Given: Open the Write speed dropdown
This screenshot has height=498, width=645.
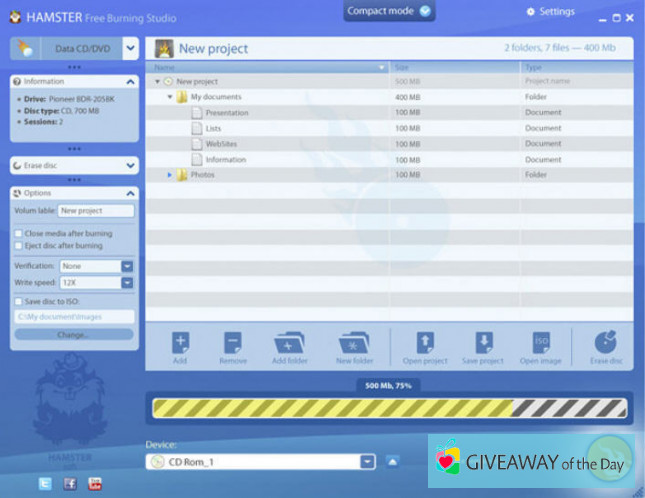Looking at the screenshot, I should click(x=127, y=283).
